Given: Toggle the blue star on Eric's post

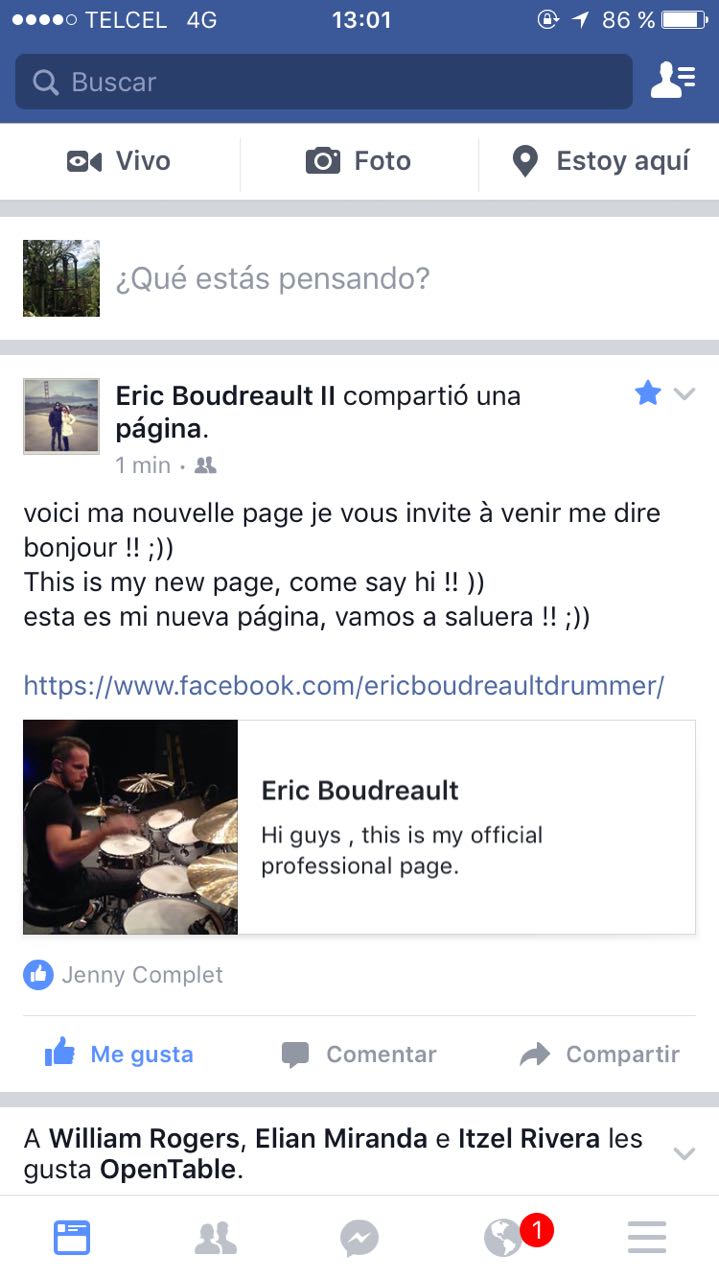Looking at the screenshot, I should (648, 393).
